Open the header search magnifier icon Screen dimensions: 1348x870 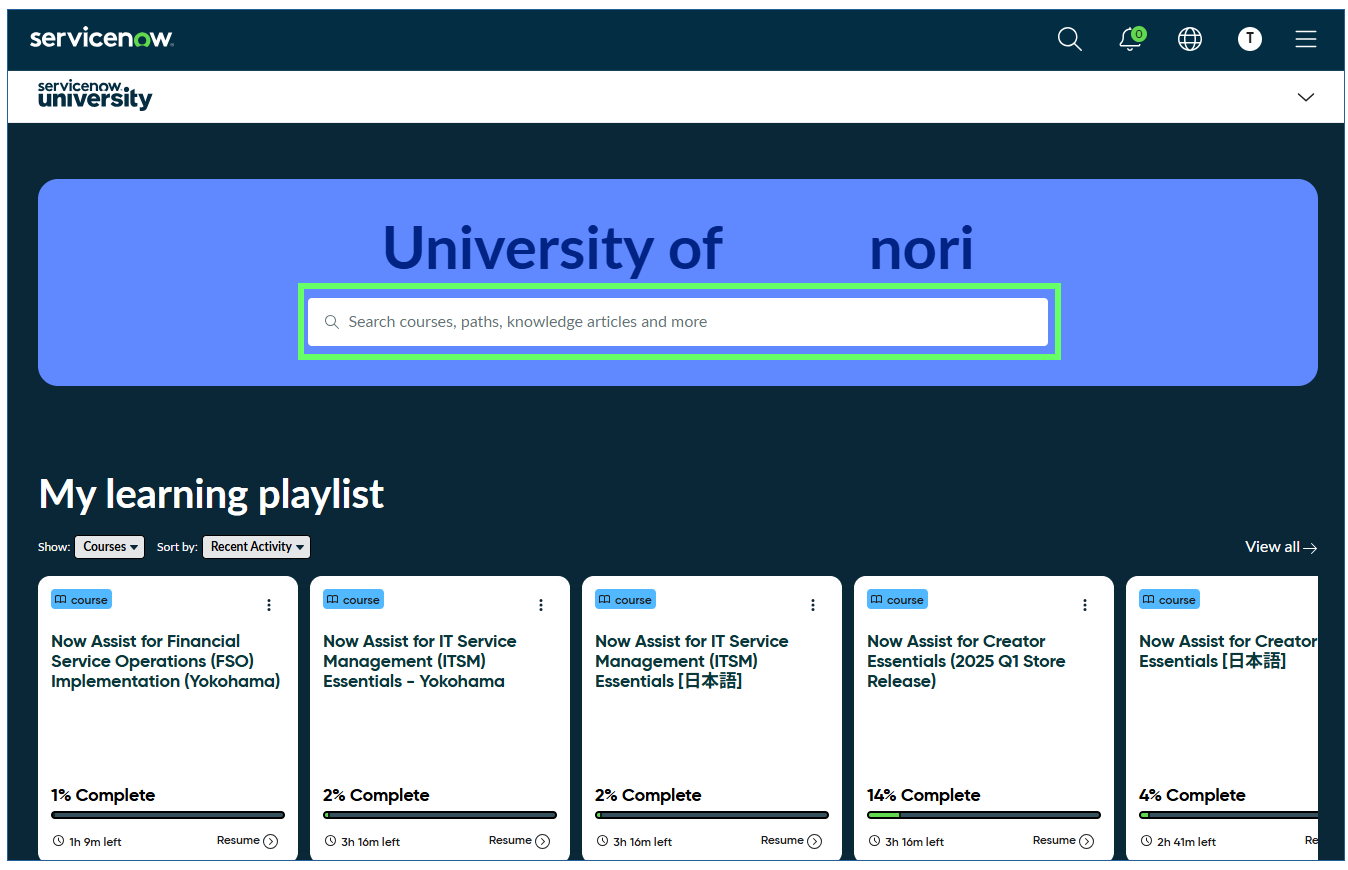click(1070, 39)
